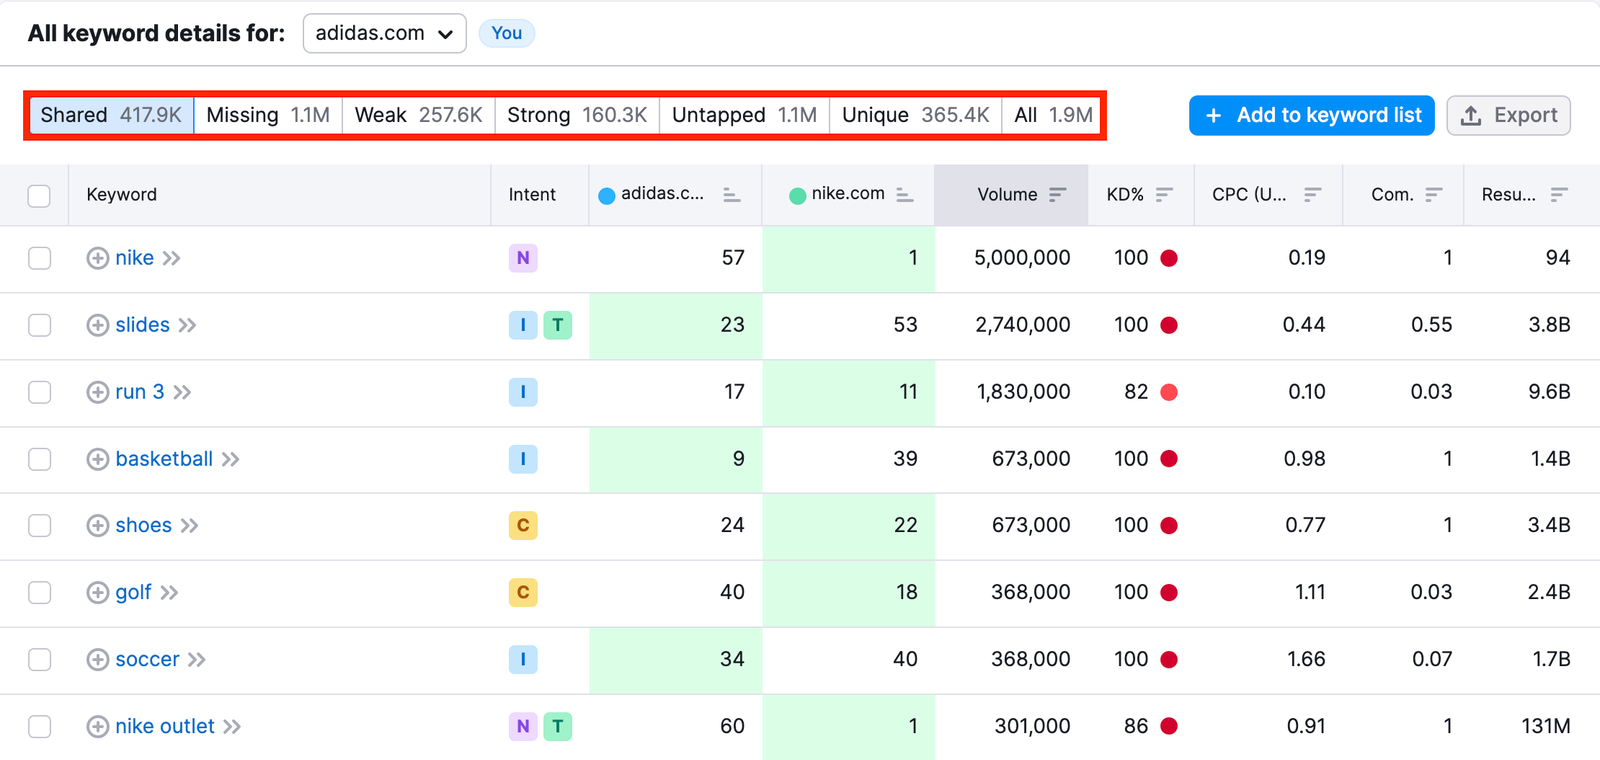The height and width of the screenshot is (760, 1600).
Task: Click the plus icon next to basketball
Action: point(97,459)
